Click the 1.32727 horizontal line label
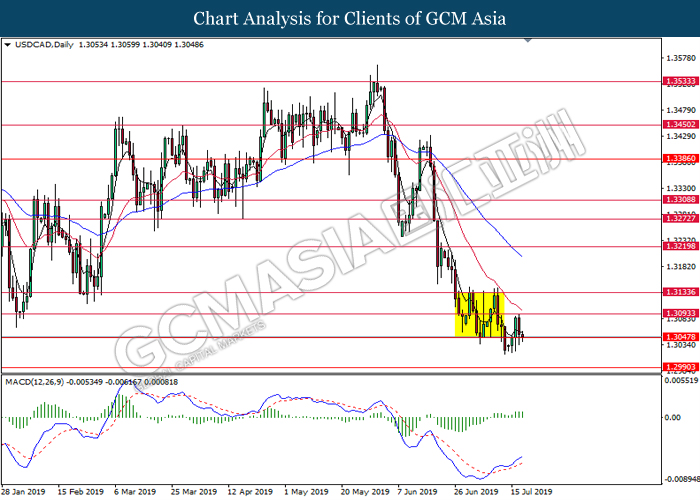700x500 pixels. pos(680,218)
